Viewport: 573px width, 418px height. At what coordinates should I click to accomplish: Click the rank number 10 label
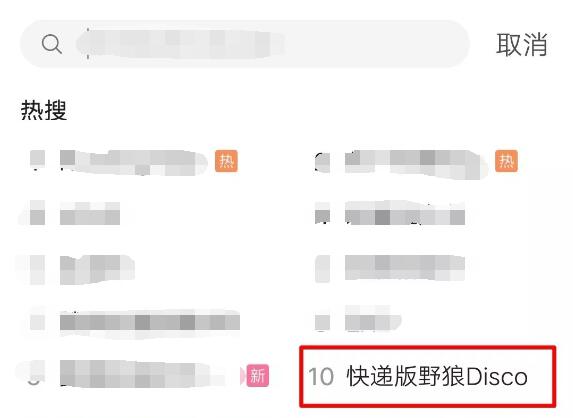(321, 377)
